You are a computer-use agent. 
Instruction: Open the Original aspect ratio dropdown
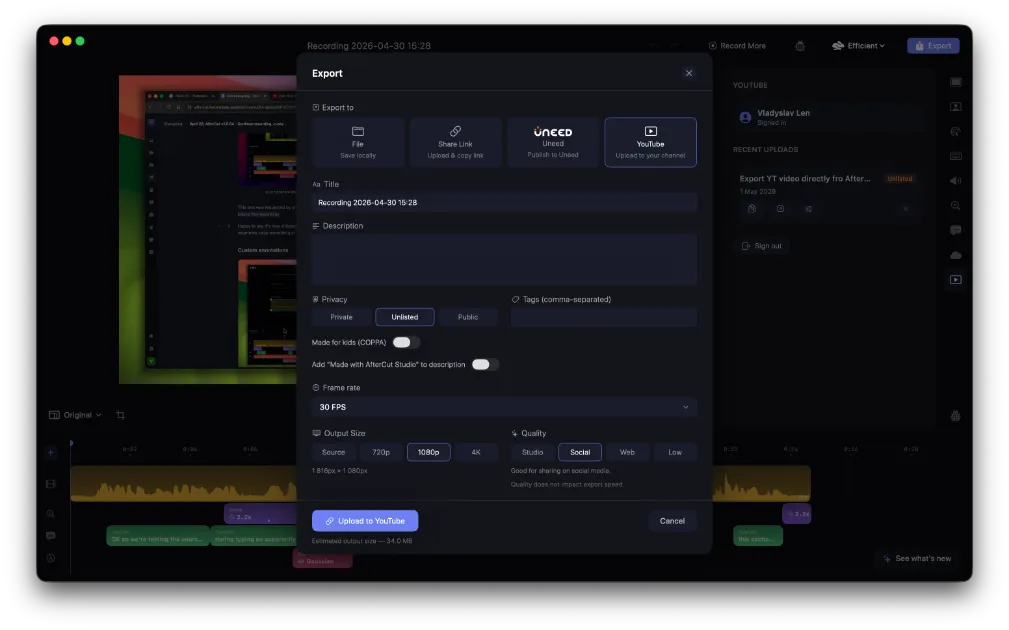[x=75, y=415]
